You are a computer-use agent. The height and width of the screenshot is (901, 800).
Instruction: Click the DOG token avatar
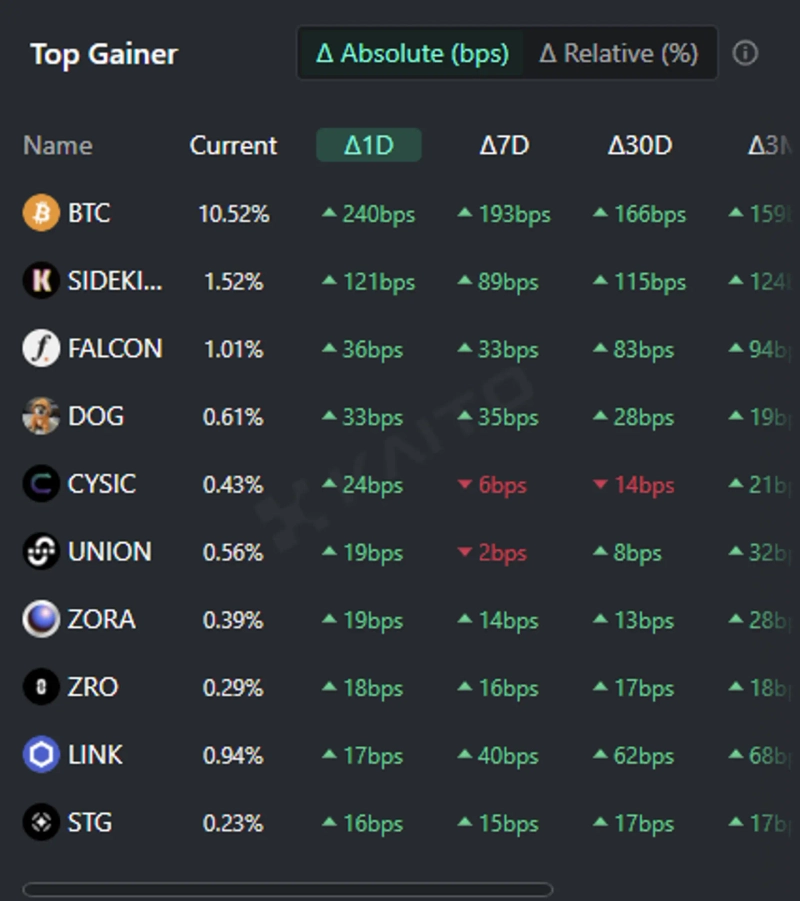pos(41,416)
